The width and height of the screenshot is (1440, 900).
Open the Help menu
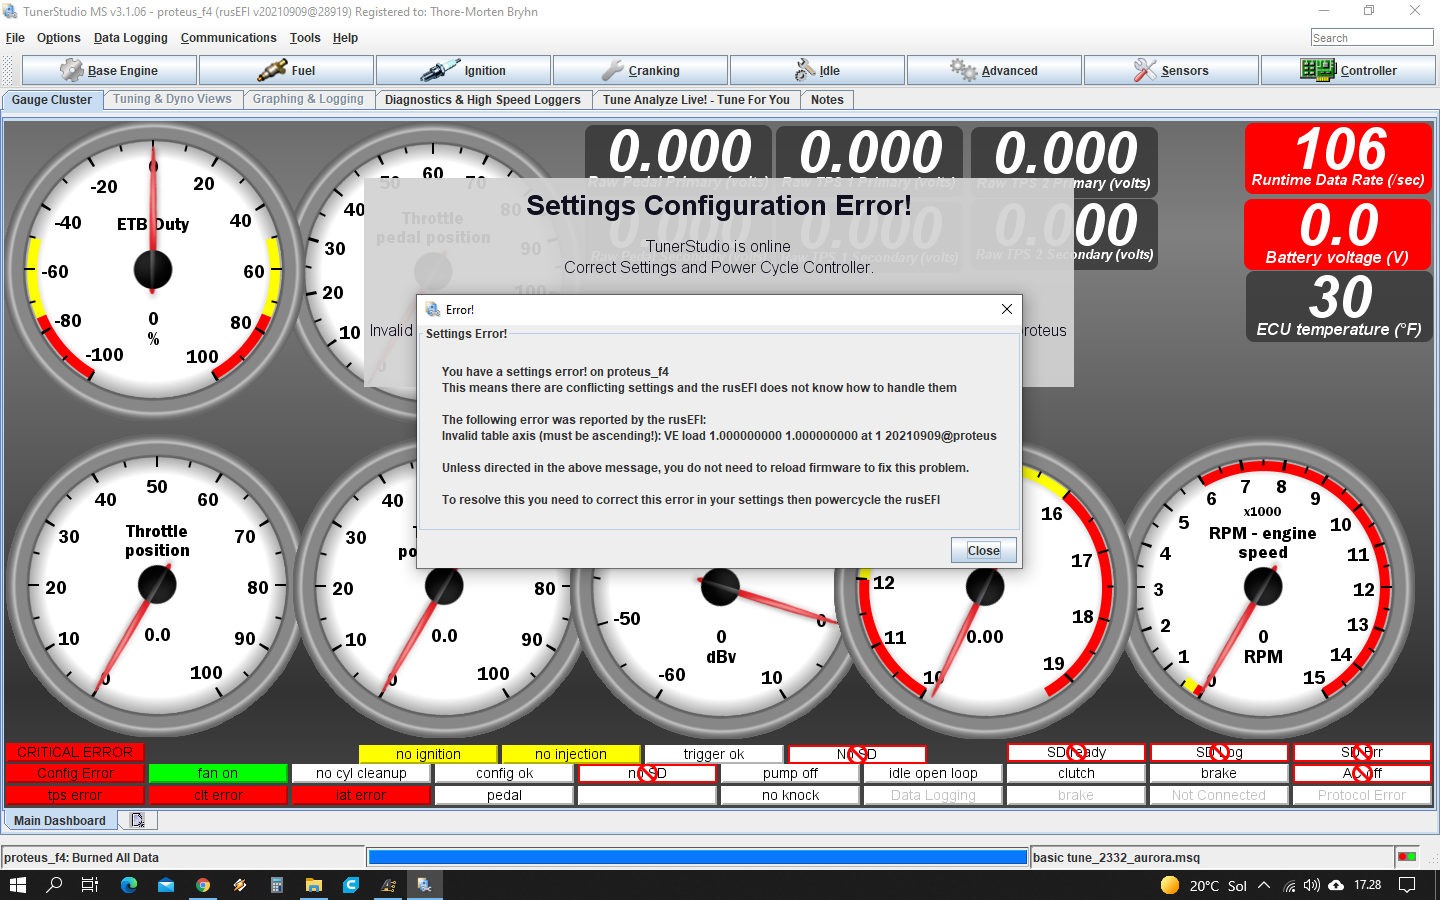[345, 38]
